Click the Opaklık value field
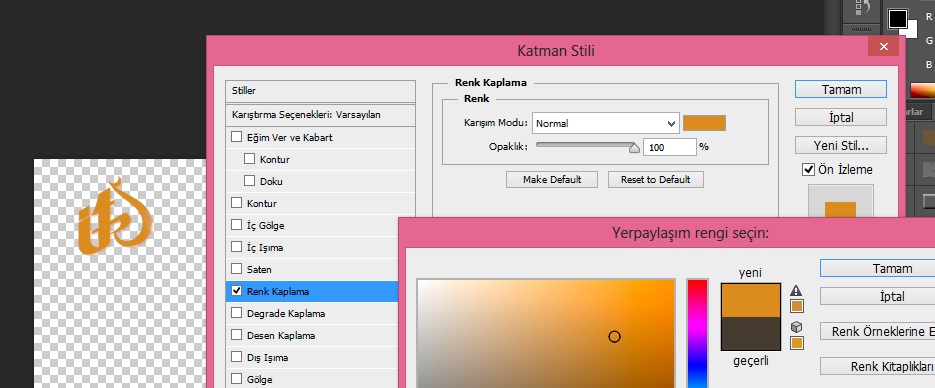The image size is (935, 388). [x=670, y=147]
